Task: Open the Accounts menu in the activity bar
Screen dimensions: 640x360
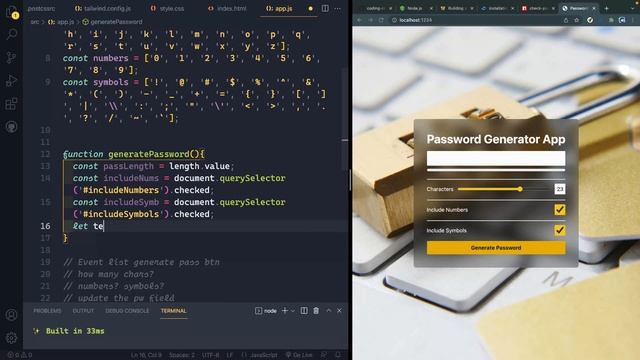Action: [11, 315]
